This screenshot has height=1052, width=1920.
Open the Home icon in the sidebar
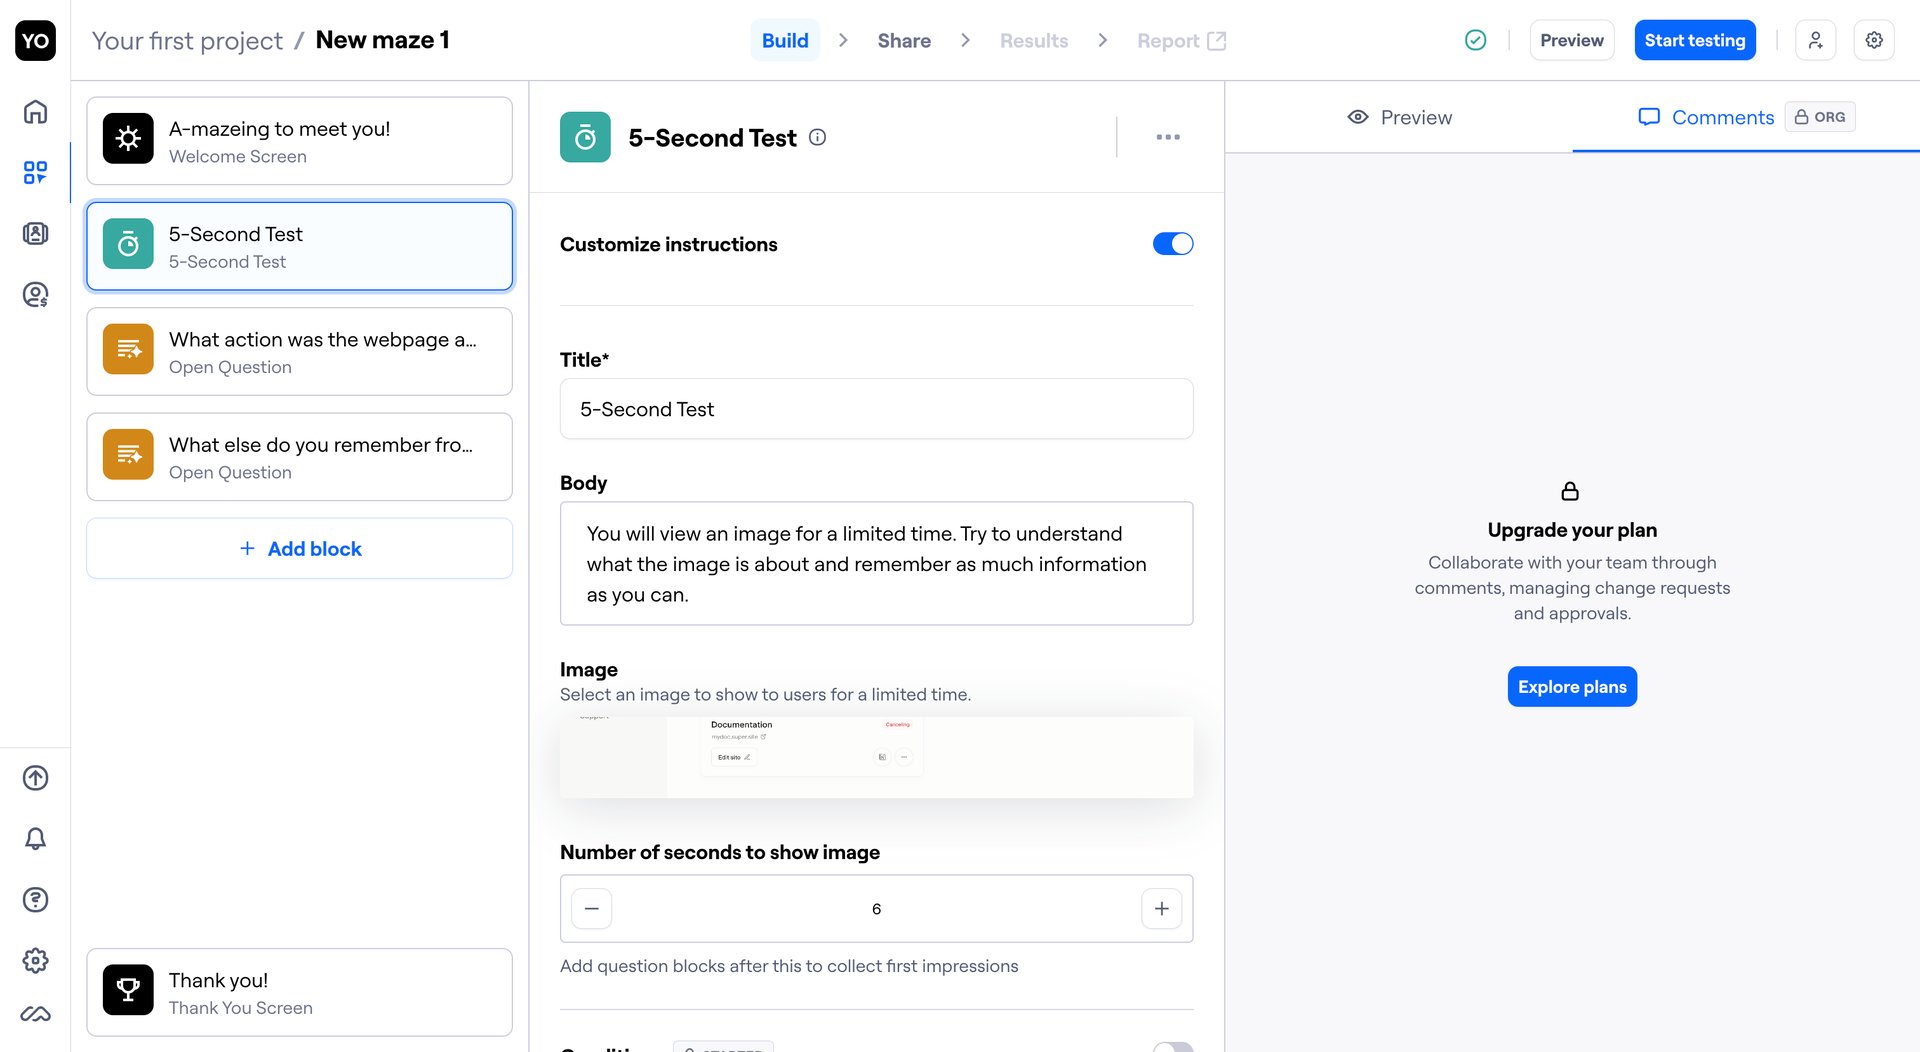pos(35,112)
